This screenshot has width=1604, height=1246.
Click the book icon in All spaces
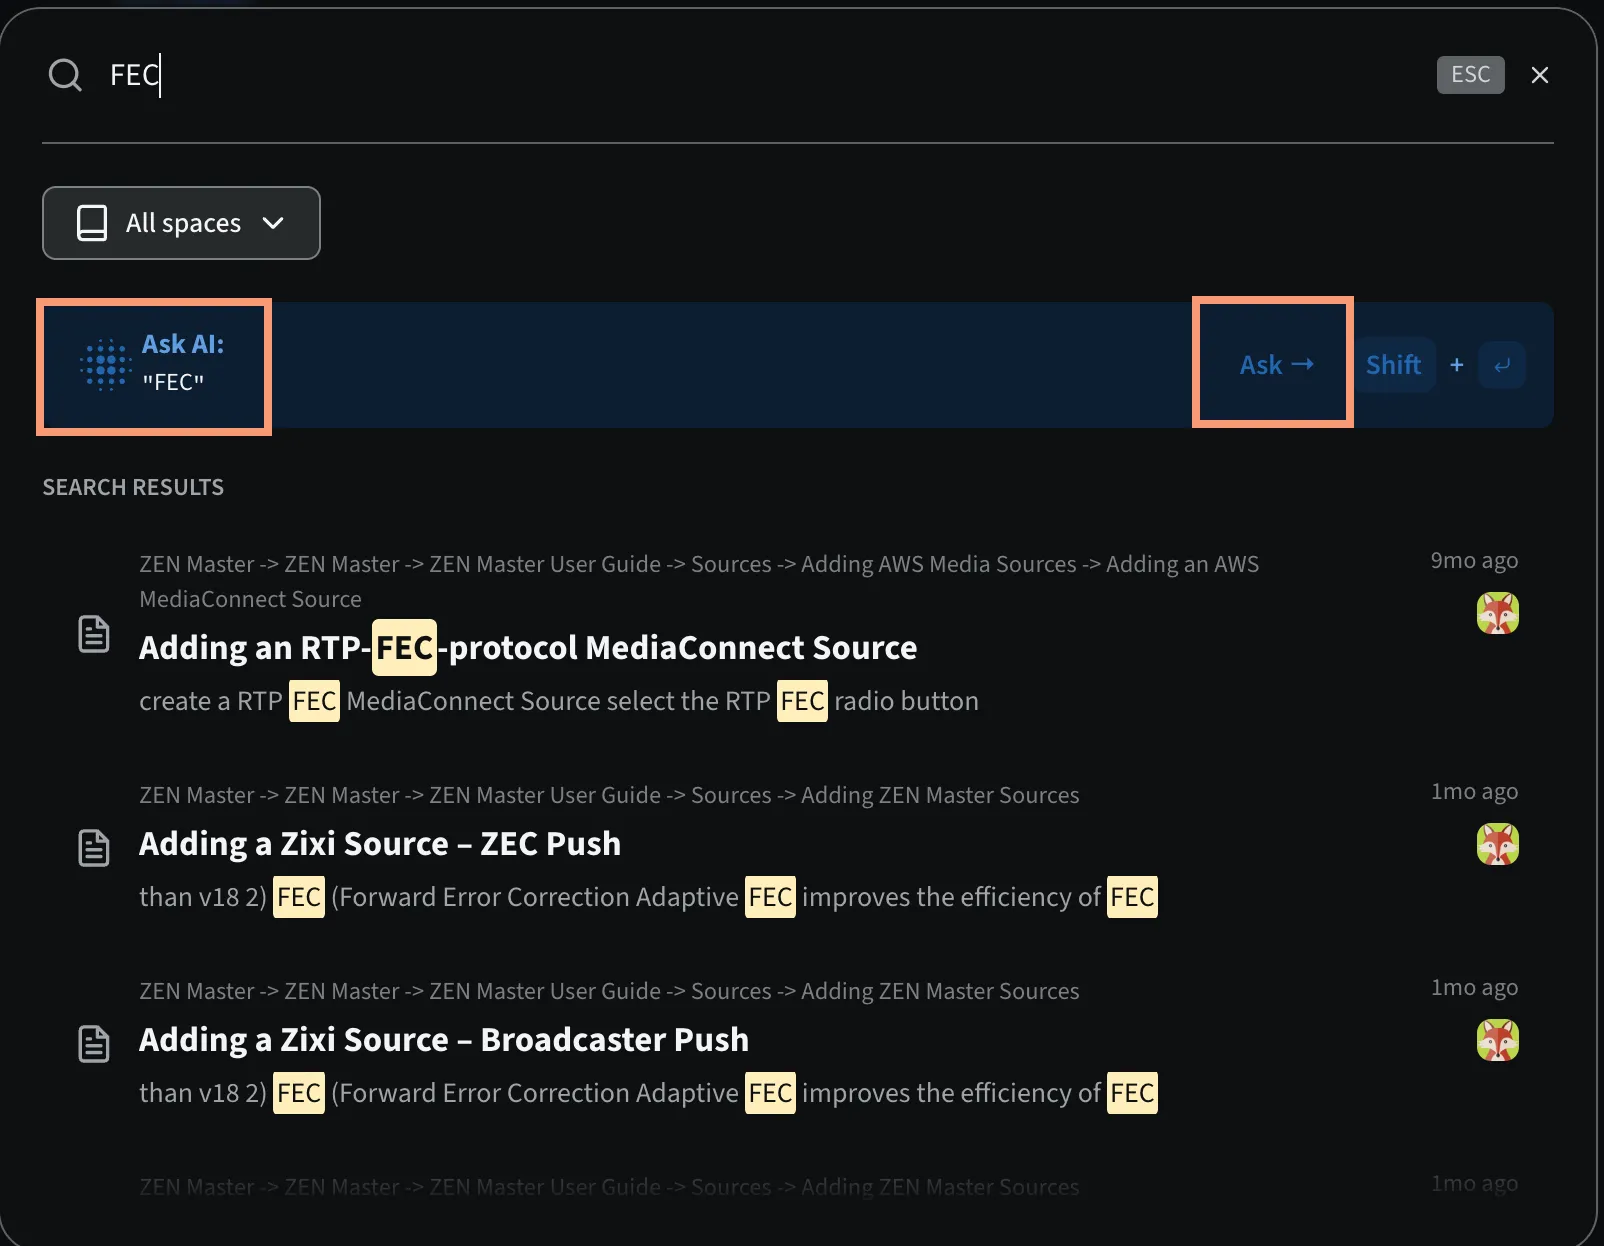click(x=92, y=223)
